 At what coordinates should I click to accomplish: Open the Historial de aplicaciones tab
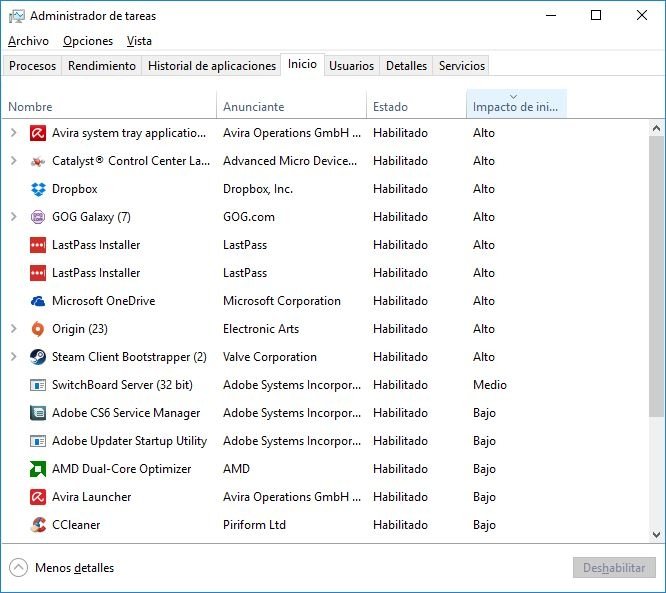(x=212, y=66)
